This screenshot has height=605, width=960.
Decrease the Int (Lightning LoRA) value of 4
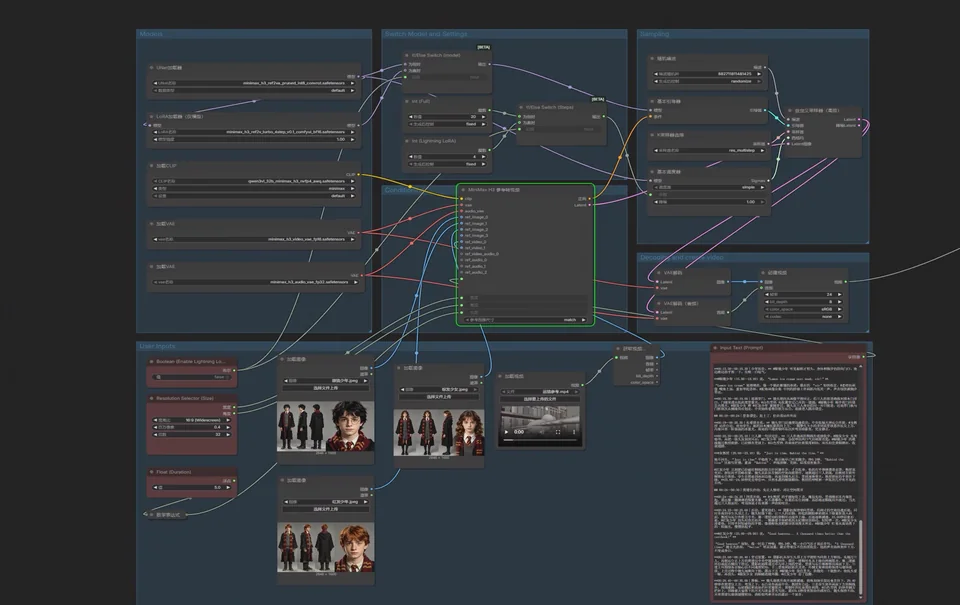click(411, 157)
